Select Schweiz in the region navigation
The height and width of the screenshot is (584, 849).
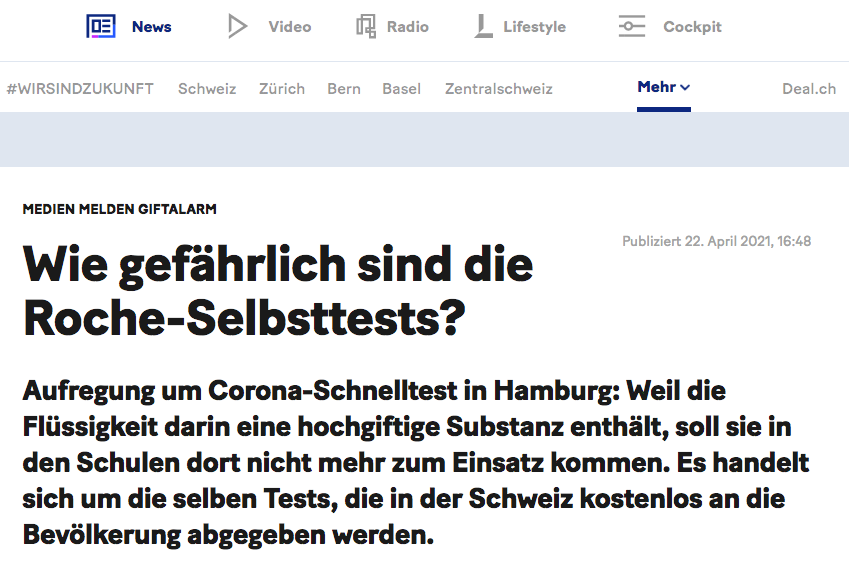point(207,88)
